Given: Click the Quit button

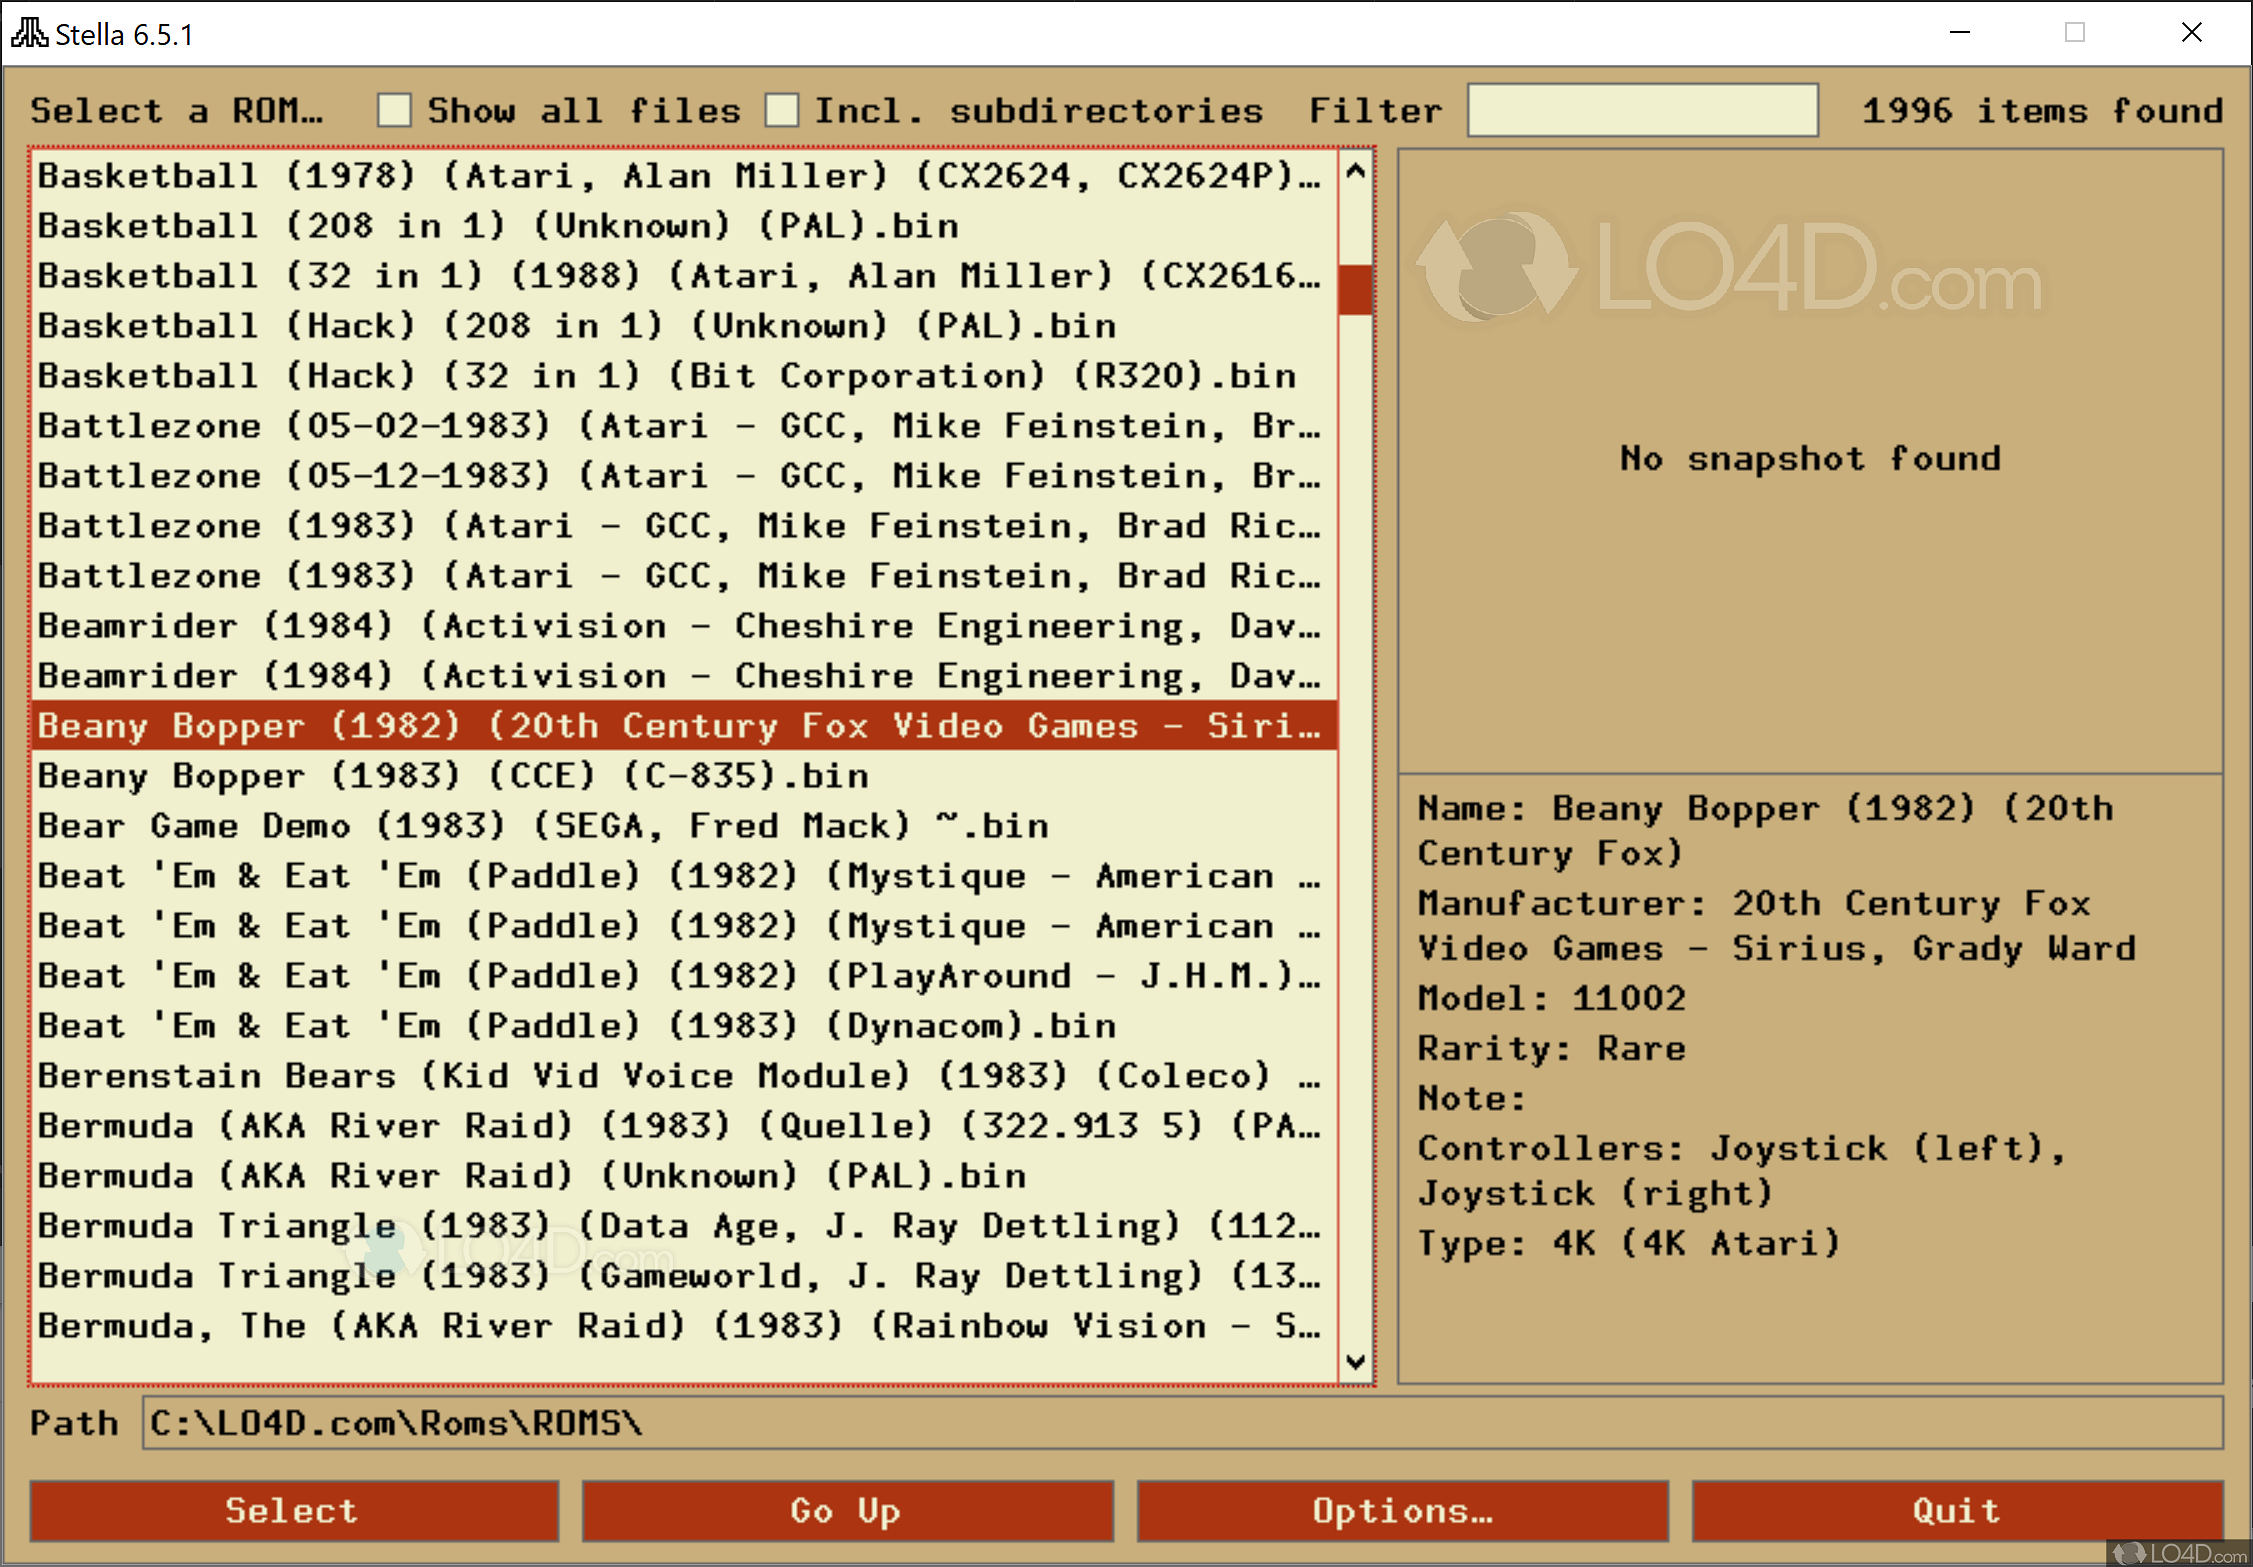Looking at the screenshot, I should [1956, 1510].
